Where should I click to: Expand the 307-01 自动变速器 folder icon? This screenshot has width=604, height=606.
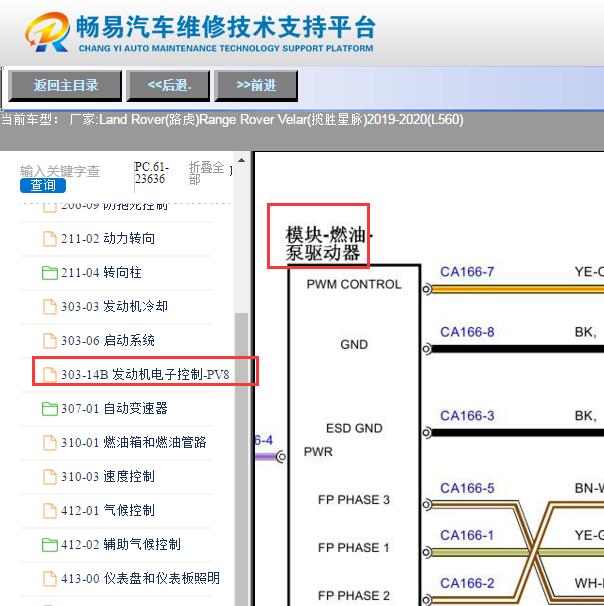click(49, 409)
